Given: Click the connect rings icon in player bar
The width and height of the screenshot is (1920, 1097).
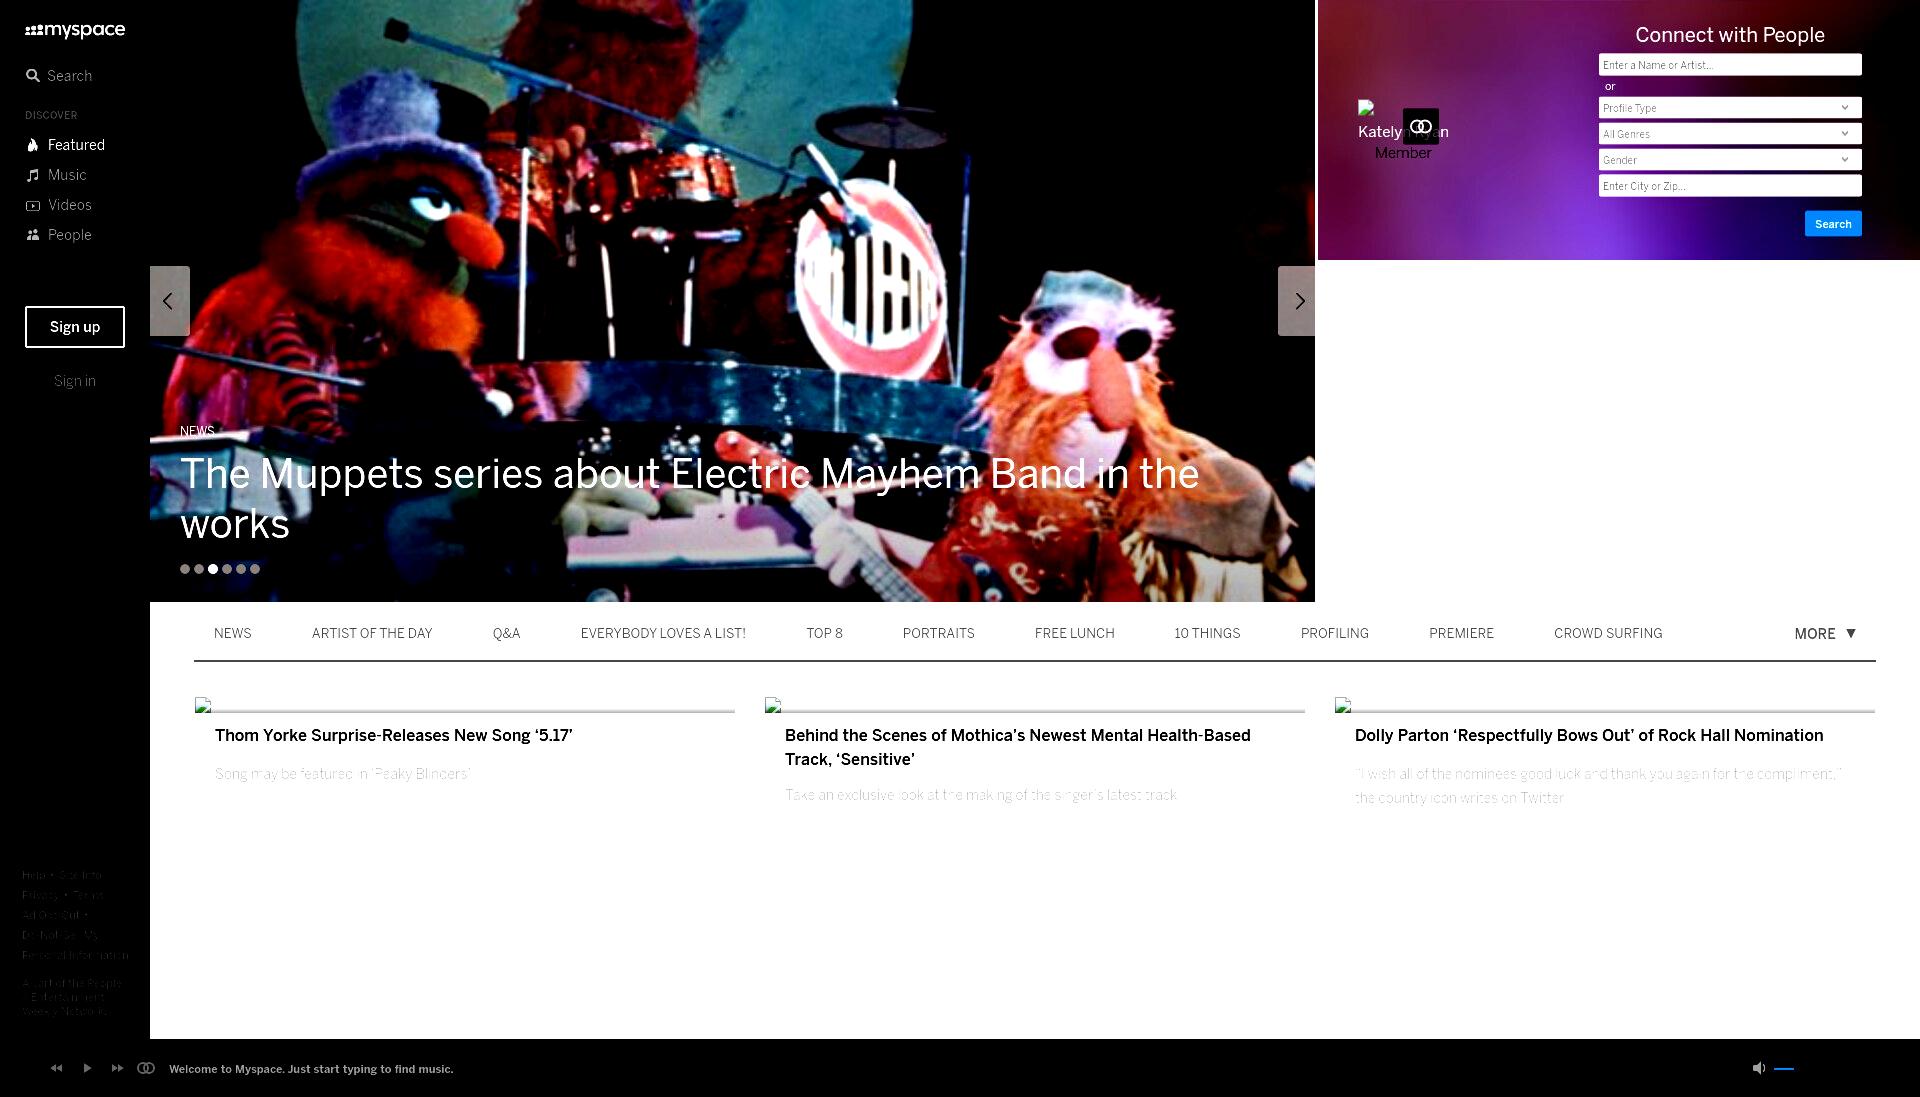Looking at the screenshot, I should point(146,1068).
